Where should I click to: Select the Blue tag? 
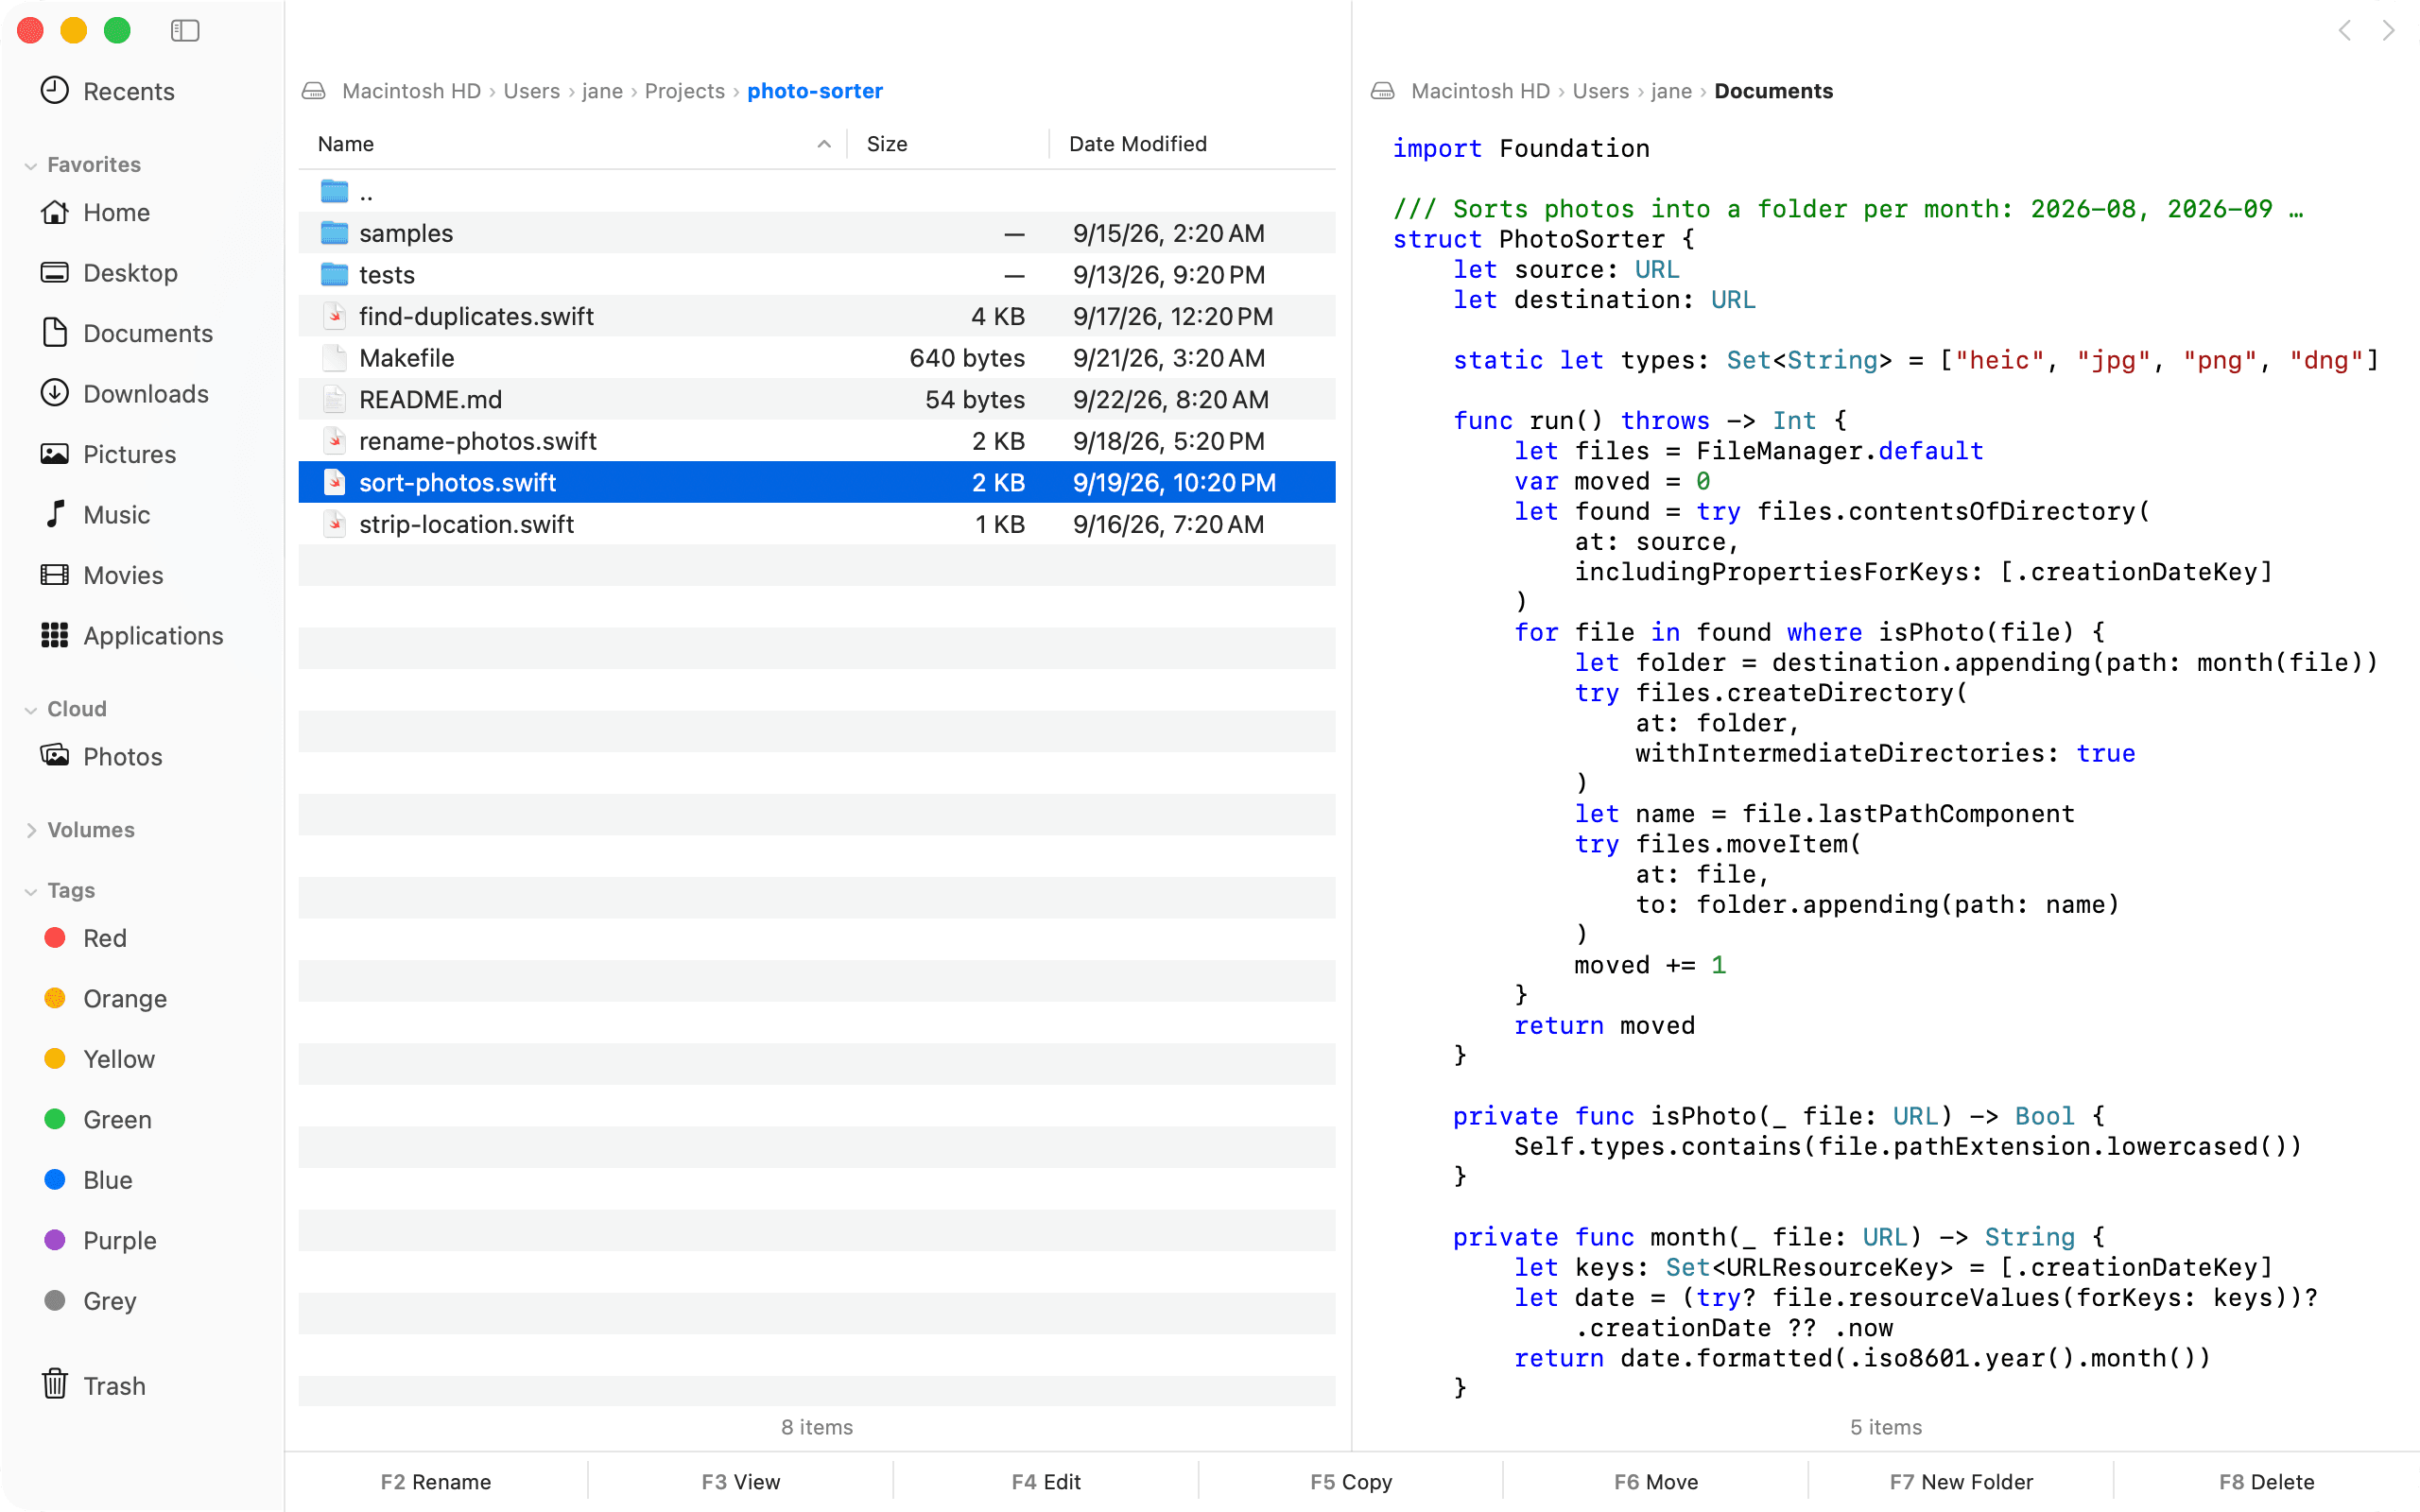click(x=89, y=1180)
